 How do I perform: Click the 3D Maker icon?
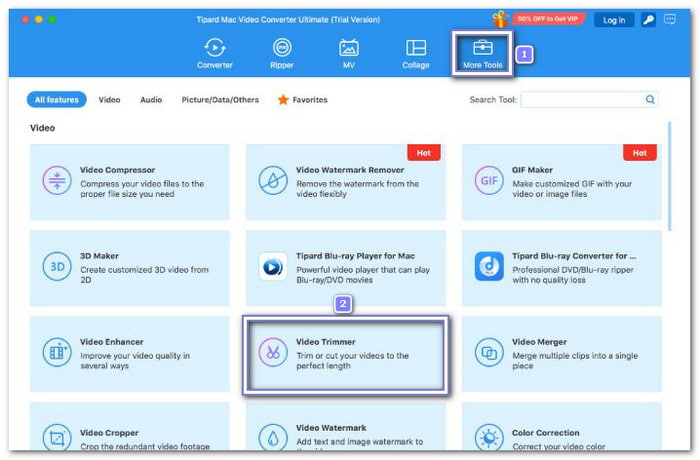pos(57,266)
